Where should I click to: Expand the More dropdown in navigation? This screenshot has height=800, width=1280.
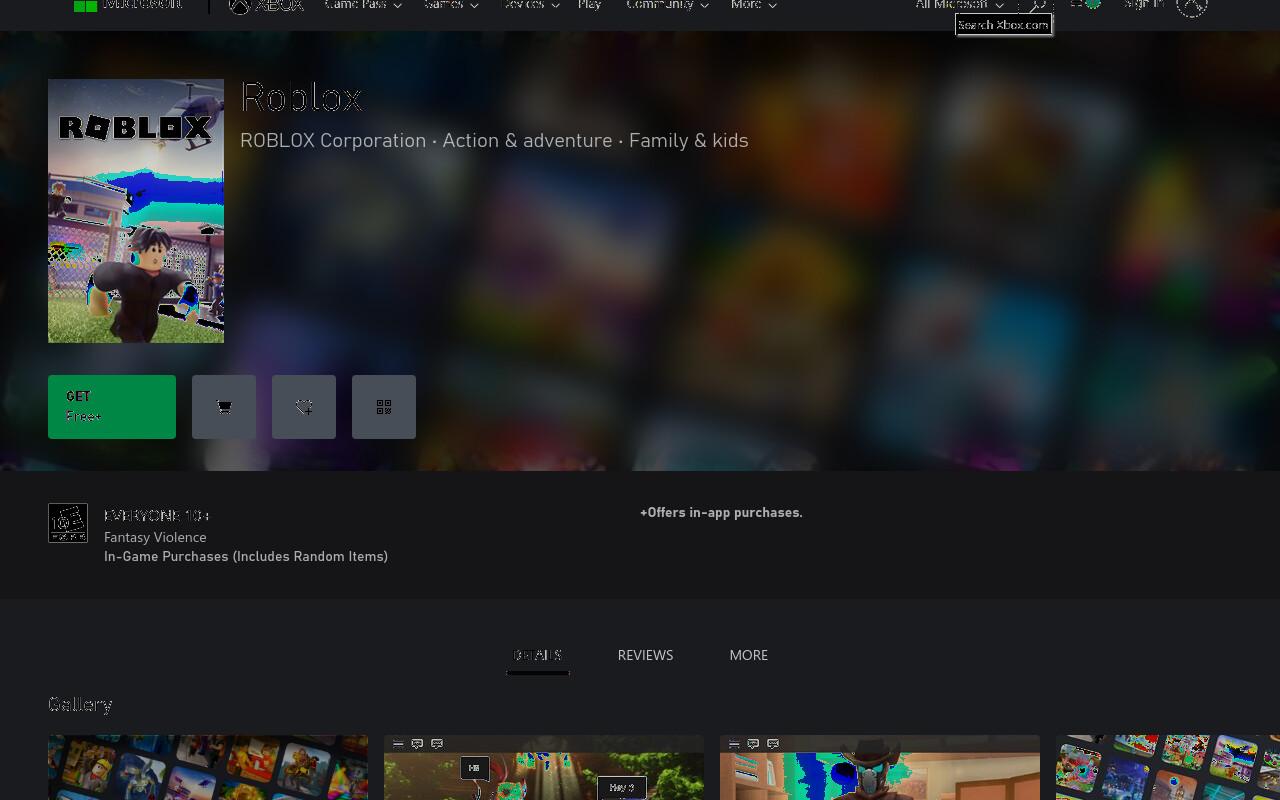(754, 5)
